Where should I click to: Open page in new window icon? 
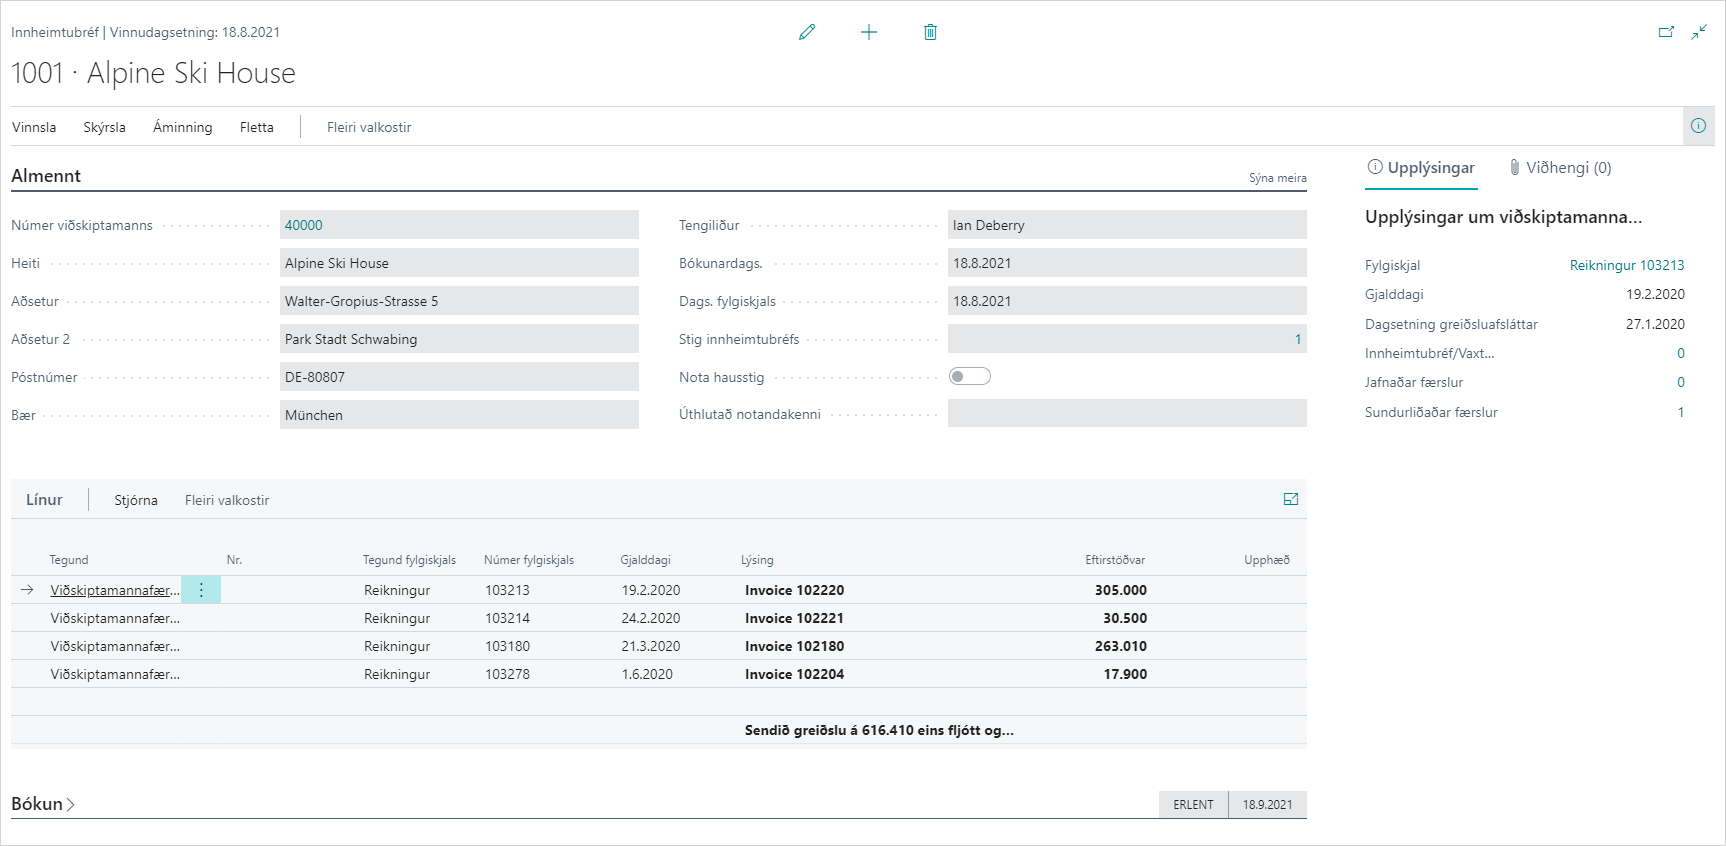point(1666,32)
